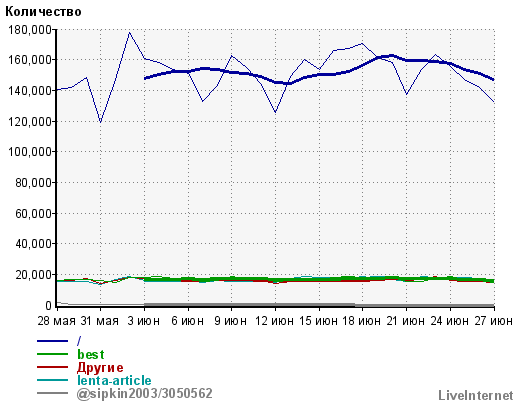Open the "/" legend link
This screenshot has height=405, width=520.
[x=79, y=341]
